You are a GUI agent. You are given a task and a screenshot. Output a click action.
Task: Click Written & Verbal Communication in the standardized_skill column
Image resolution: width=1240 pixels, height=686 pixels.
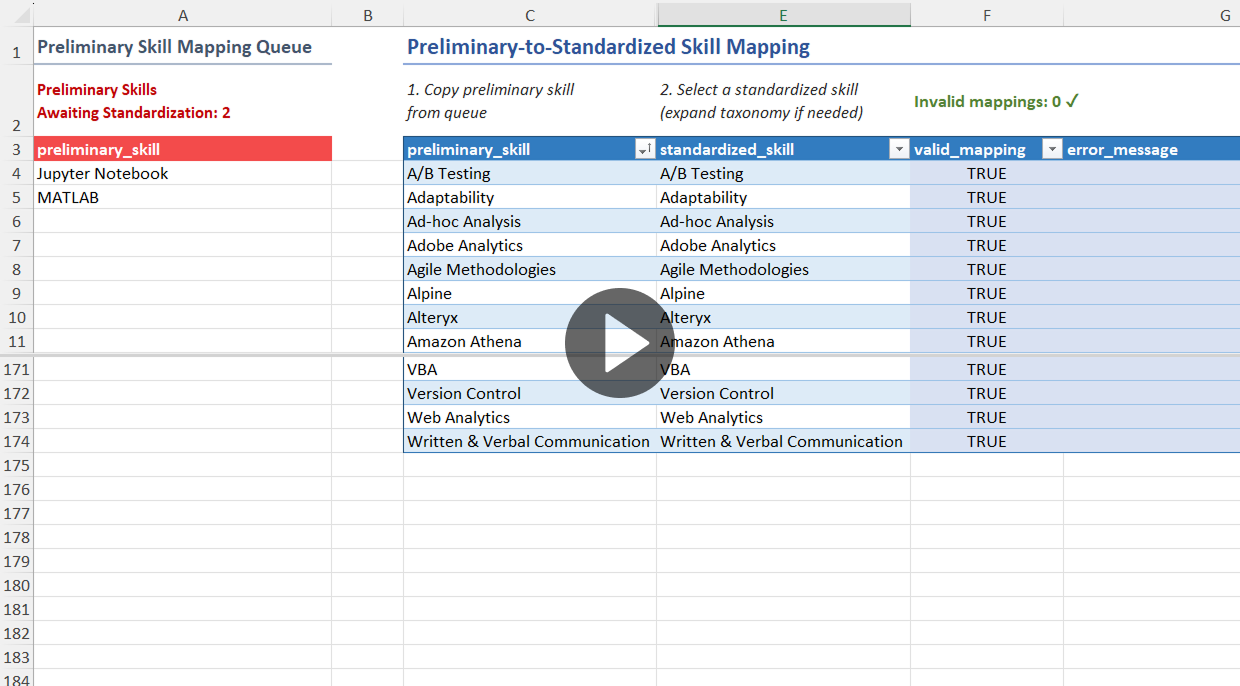783,442
